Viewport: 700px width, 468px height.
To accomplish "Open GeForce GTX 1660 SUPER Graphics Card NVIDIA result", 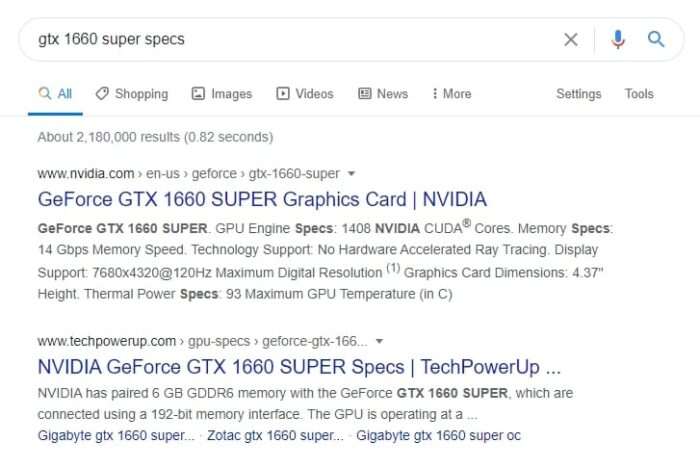I will click(x=262, y=199).
